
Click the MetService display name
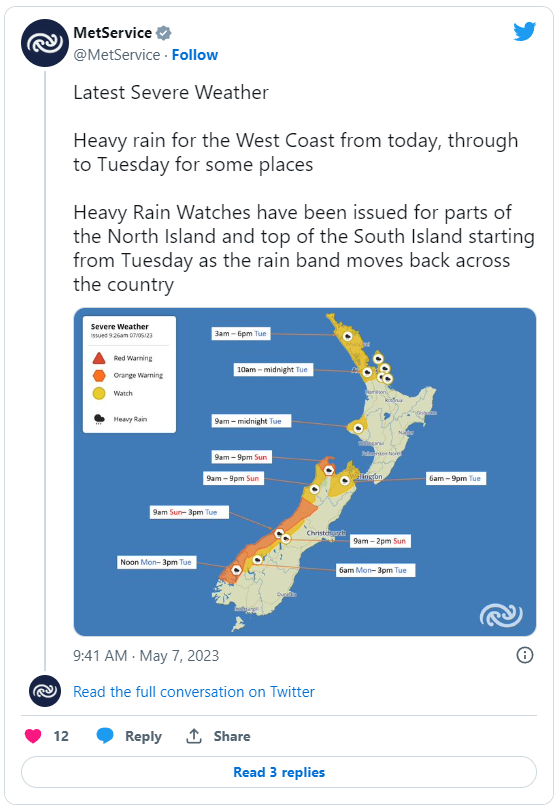[x=113, y=33]
